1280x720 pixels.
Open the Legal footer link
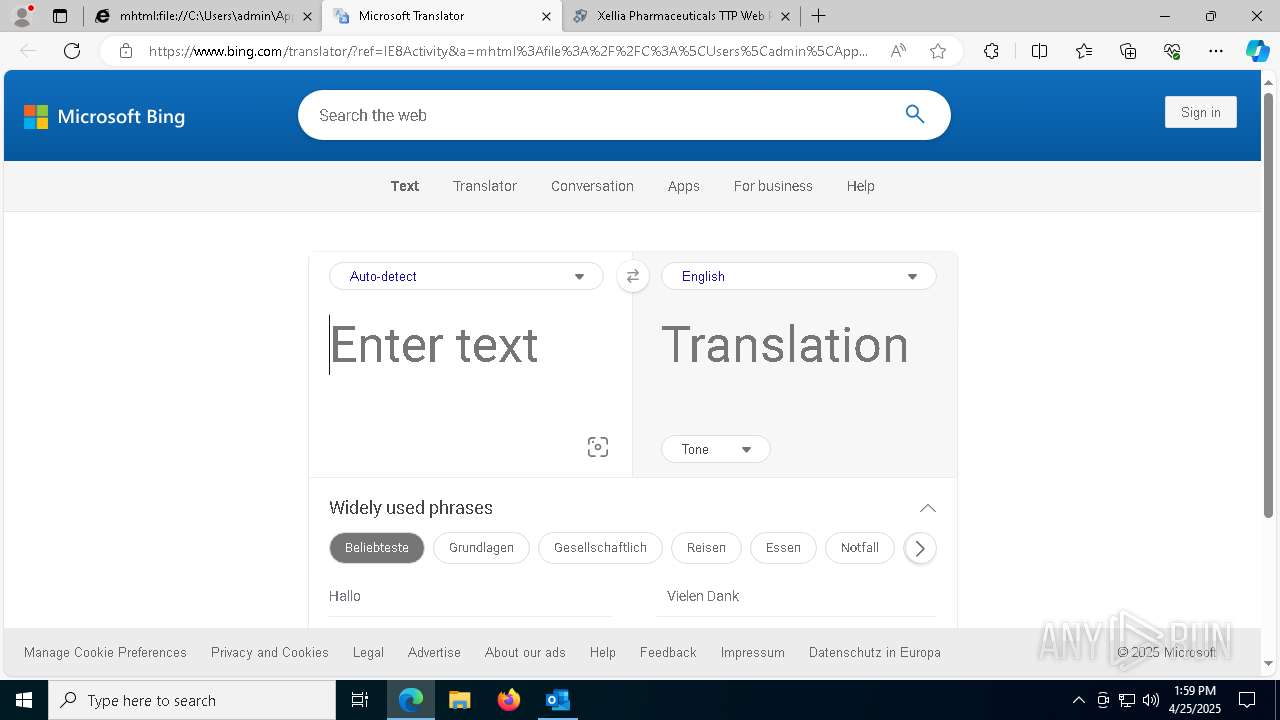(x=368, y=652)
